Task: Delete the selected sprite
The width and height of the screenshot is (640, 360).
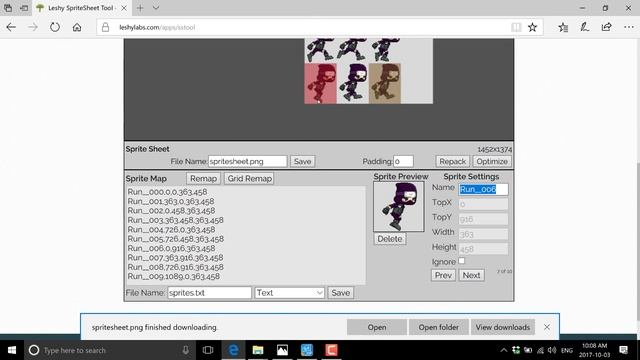Action: point(390,239)
